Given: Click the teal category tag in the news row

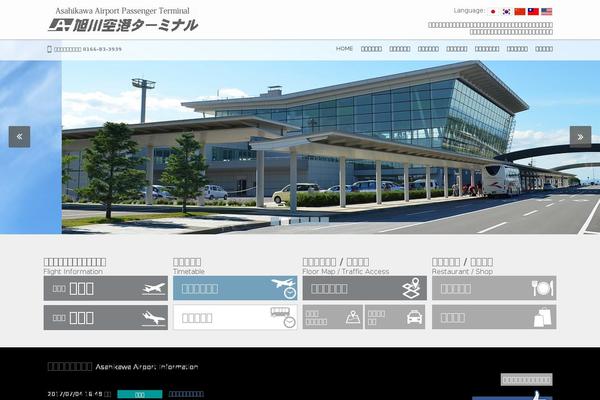Looking at the screenshot, I should (140, 394).
